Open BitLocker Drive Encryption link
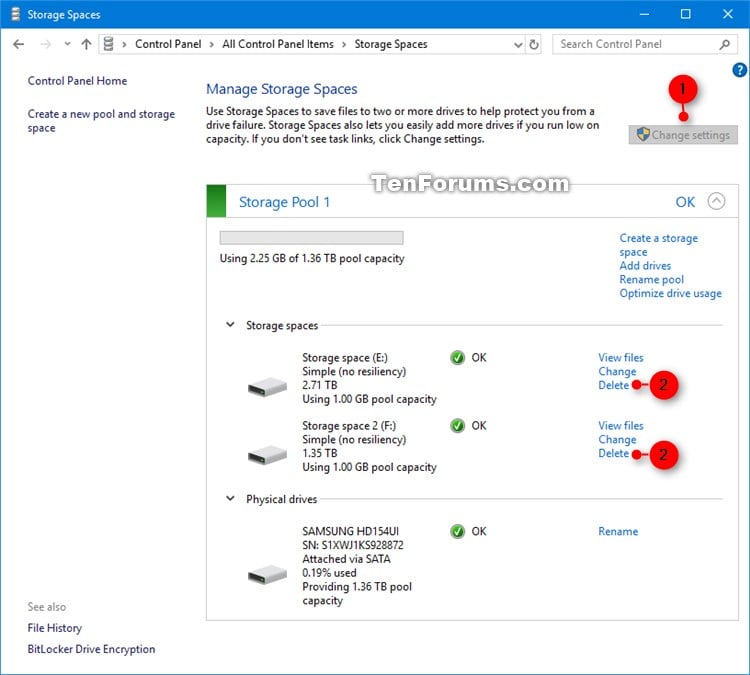Screen dimensions: 750x675 tap(91, 649)
